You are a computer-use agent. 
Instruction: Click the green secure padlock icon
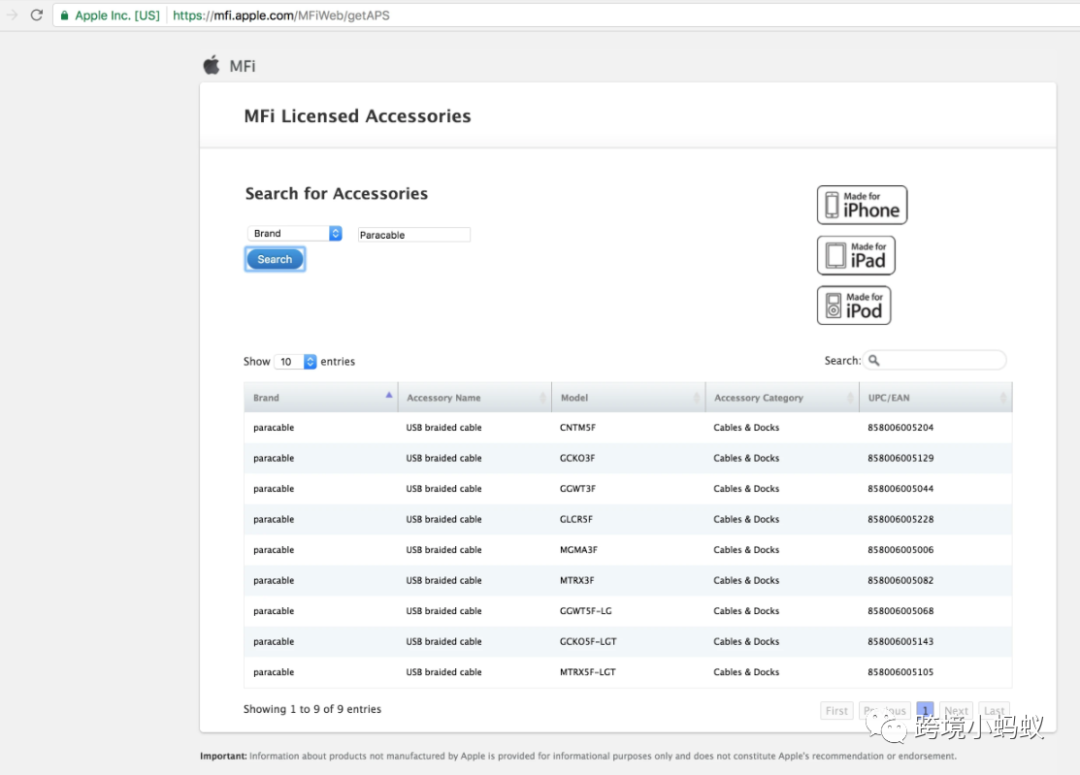tap(64, 15)
